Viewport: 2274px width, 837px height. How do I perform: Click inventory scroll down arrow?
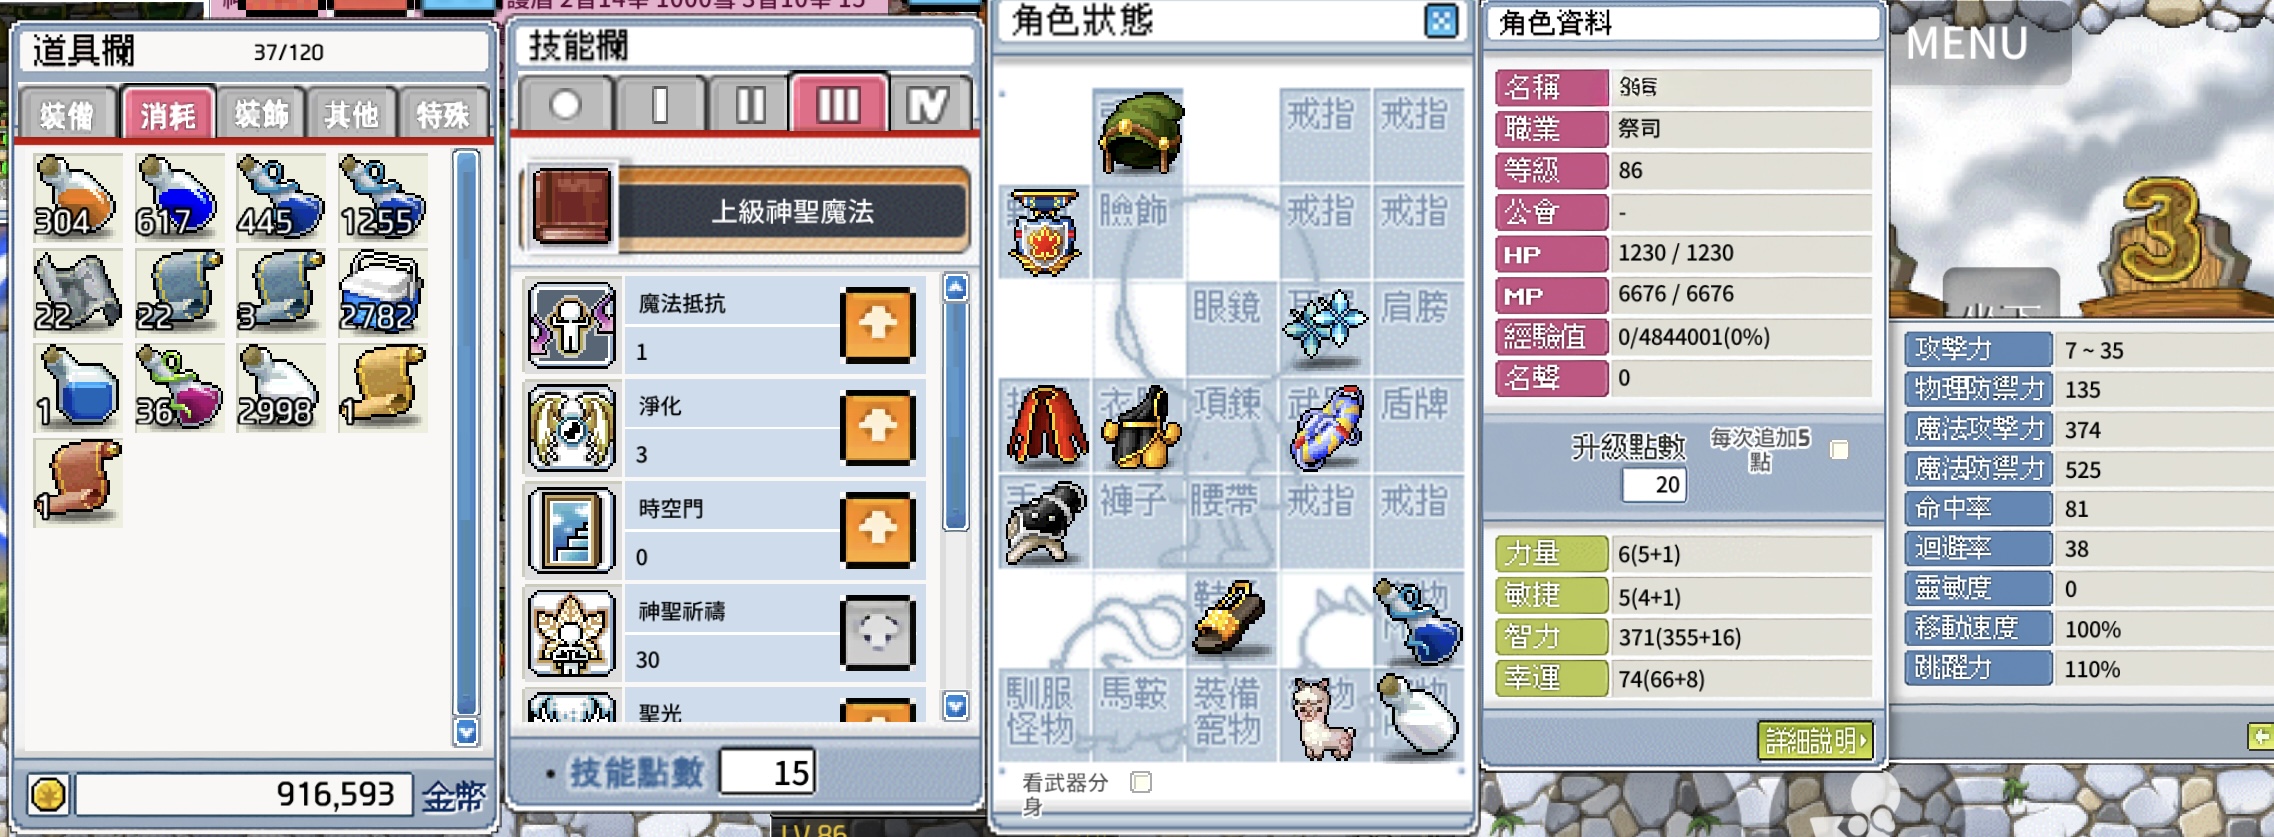466,732
